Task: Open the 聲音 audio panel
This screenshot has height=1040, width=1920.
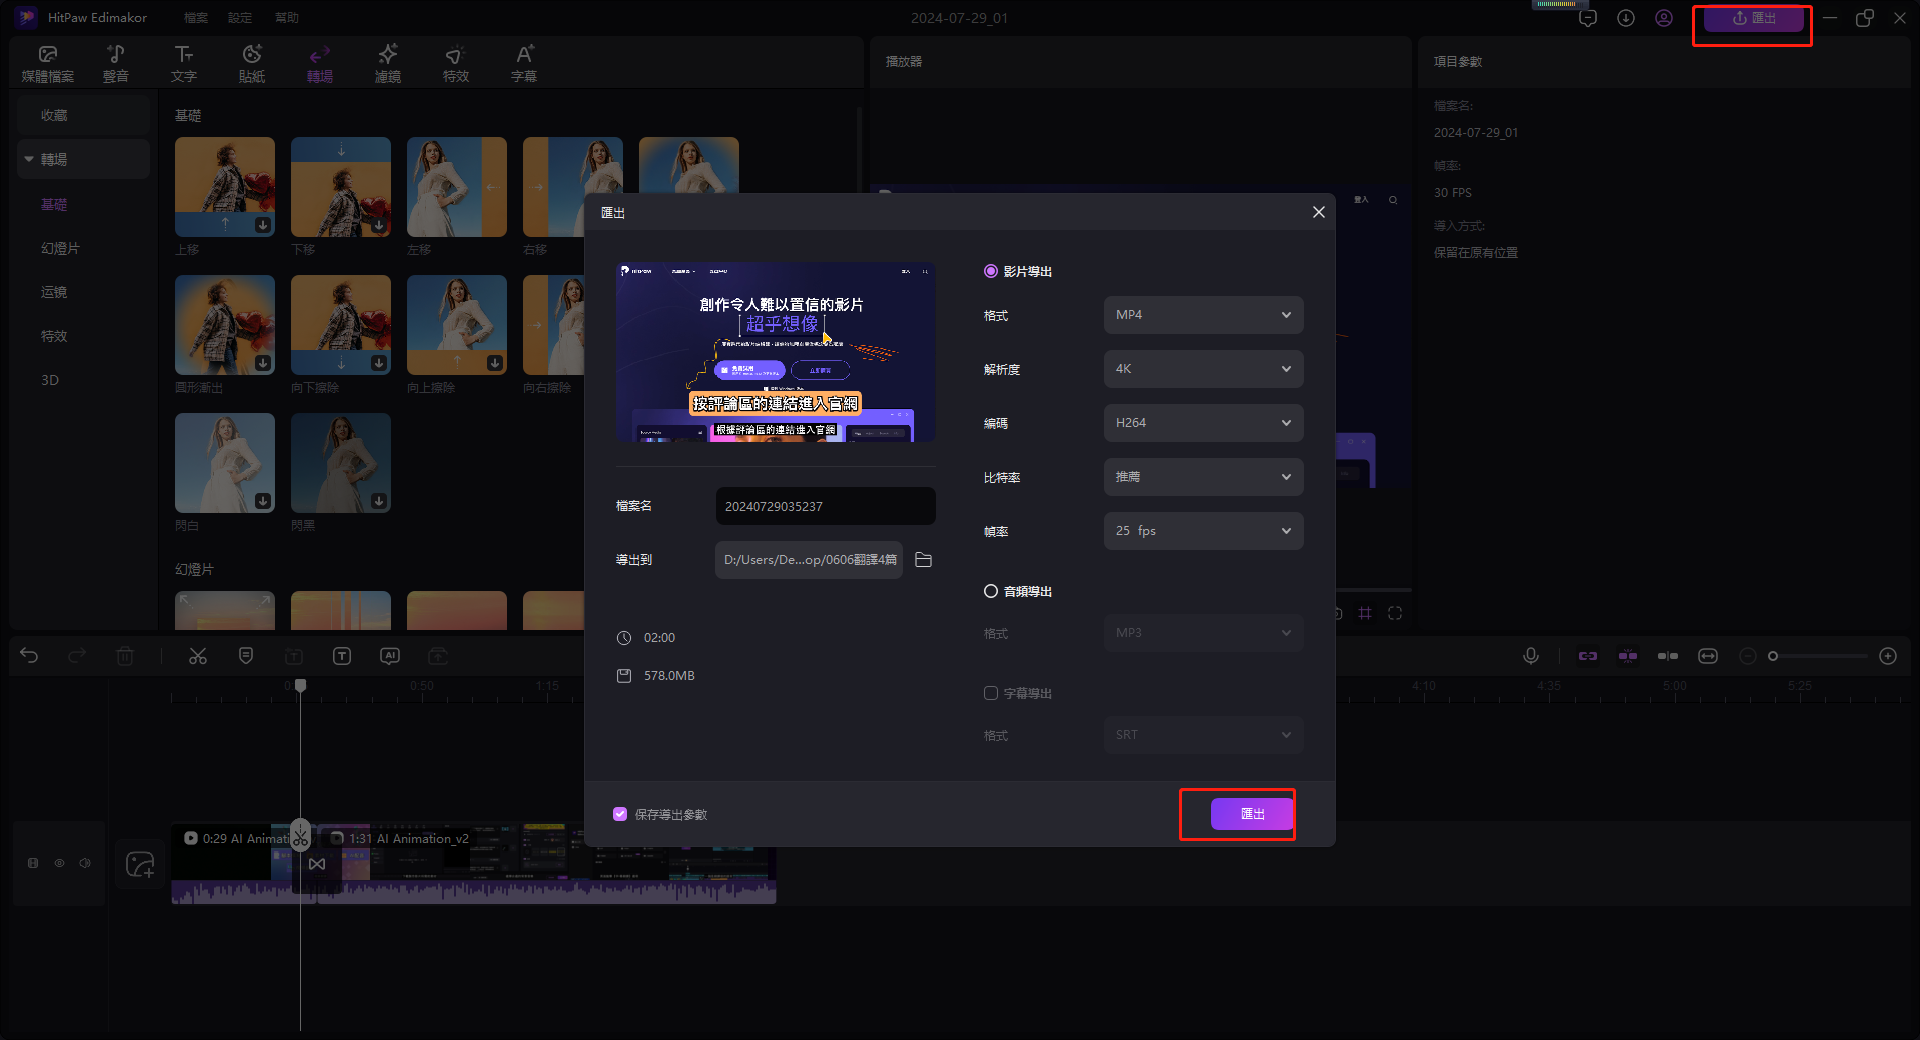Action: coord(116,63)
